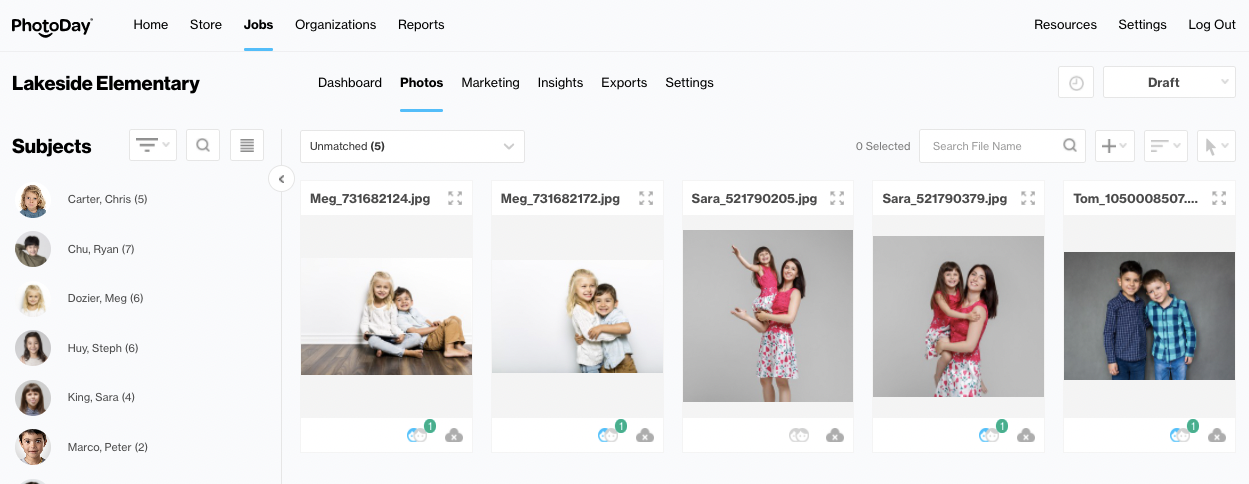Switch to the Photos tab

point(421,83)
